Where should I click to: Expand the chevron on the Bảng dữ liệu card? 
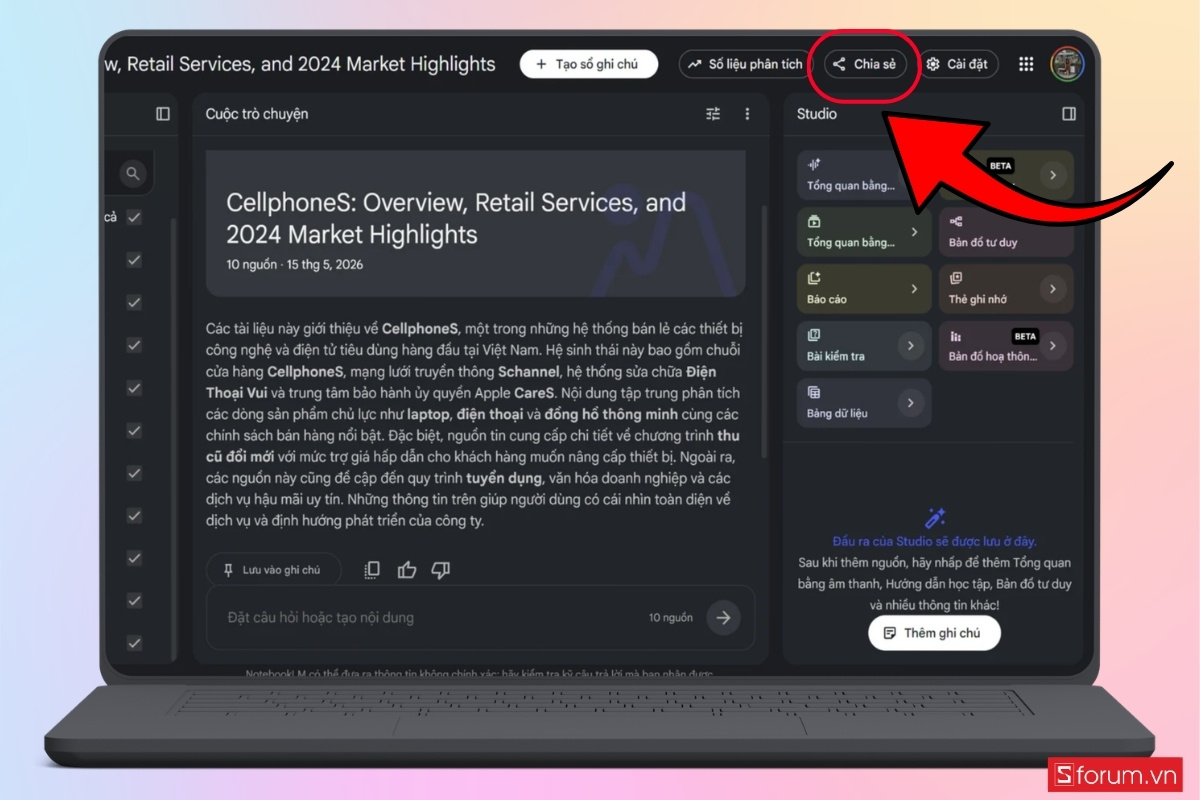point(910,403)
